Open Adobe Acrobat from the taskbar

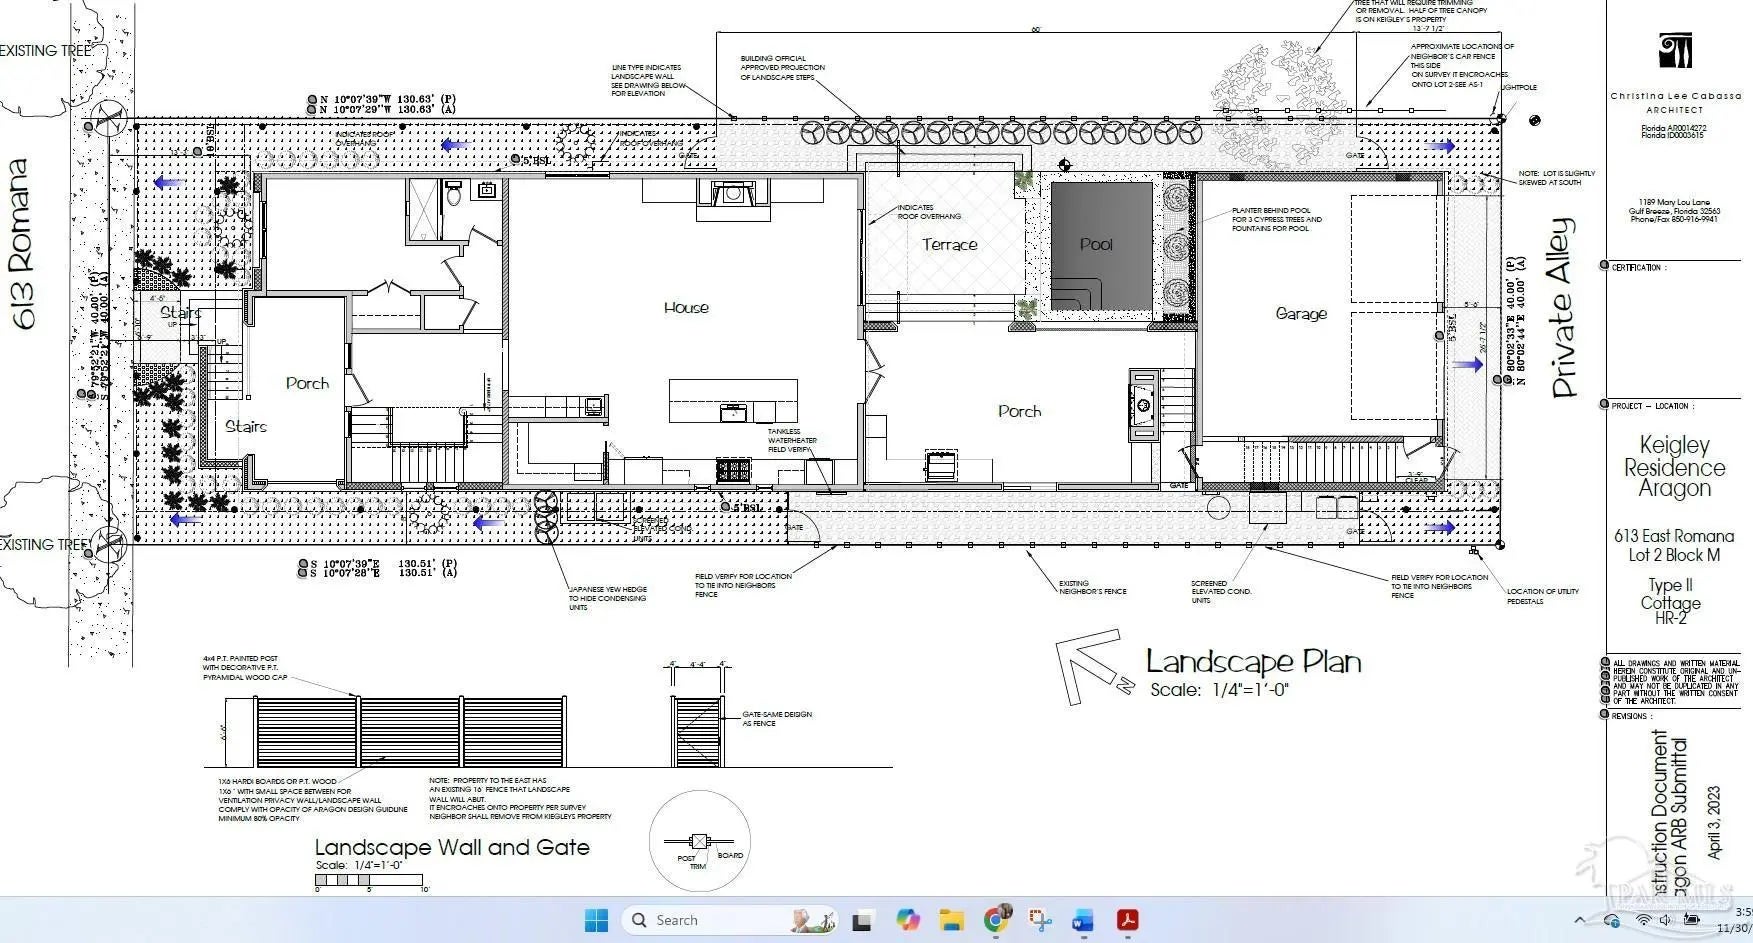tap(1128, 920)
